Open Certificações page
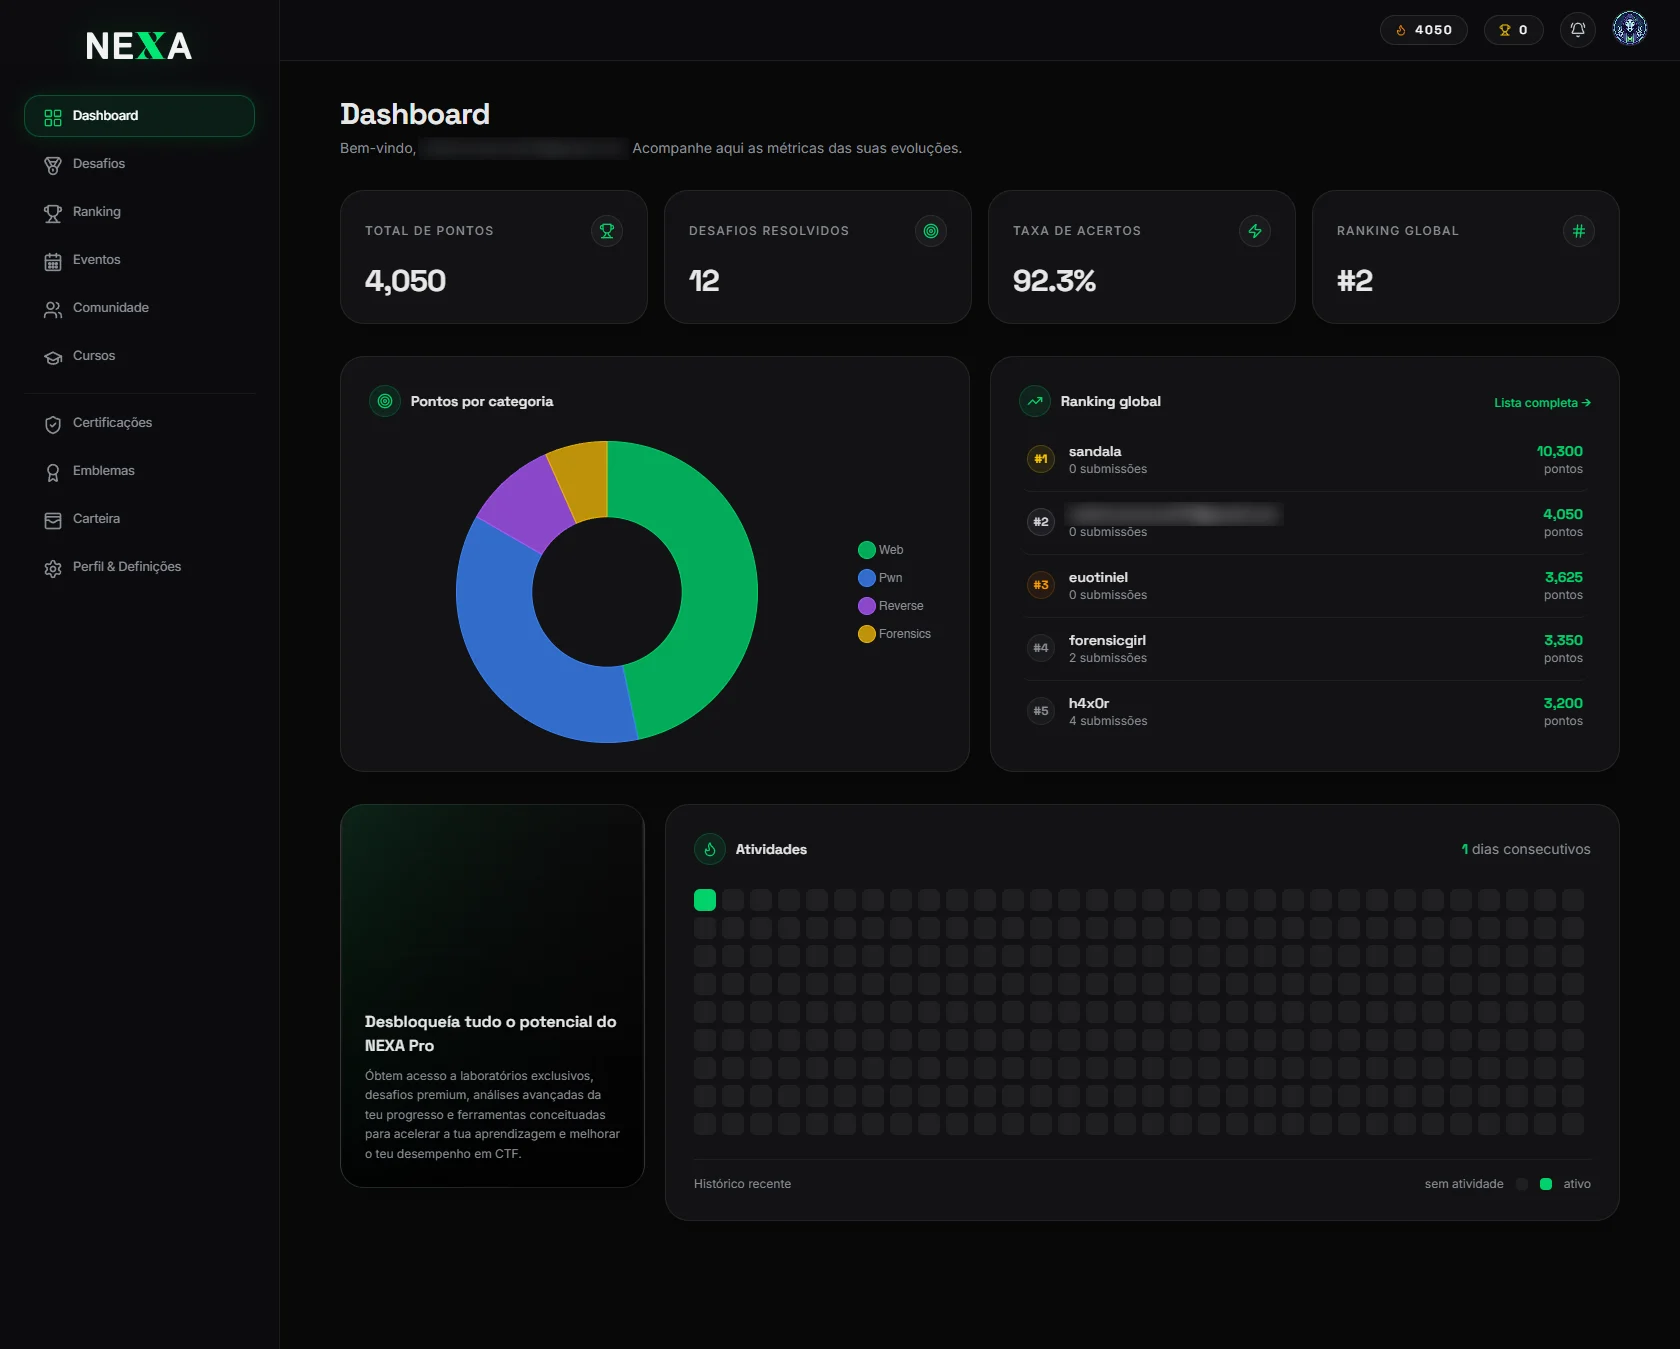 (139, 423)
